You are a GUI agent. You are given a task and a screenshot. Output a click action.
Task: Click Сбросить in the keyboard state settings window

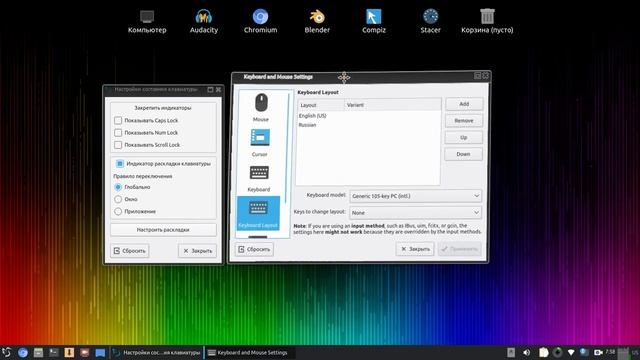(130, 251)
